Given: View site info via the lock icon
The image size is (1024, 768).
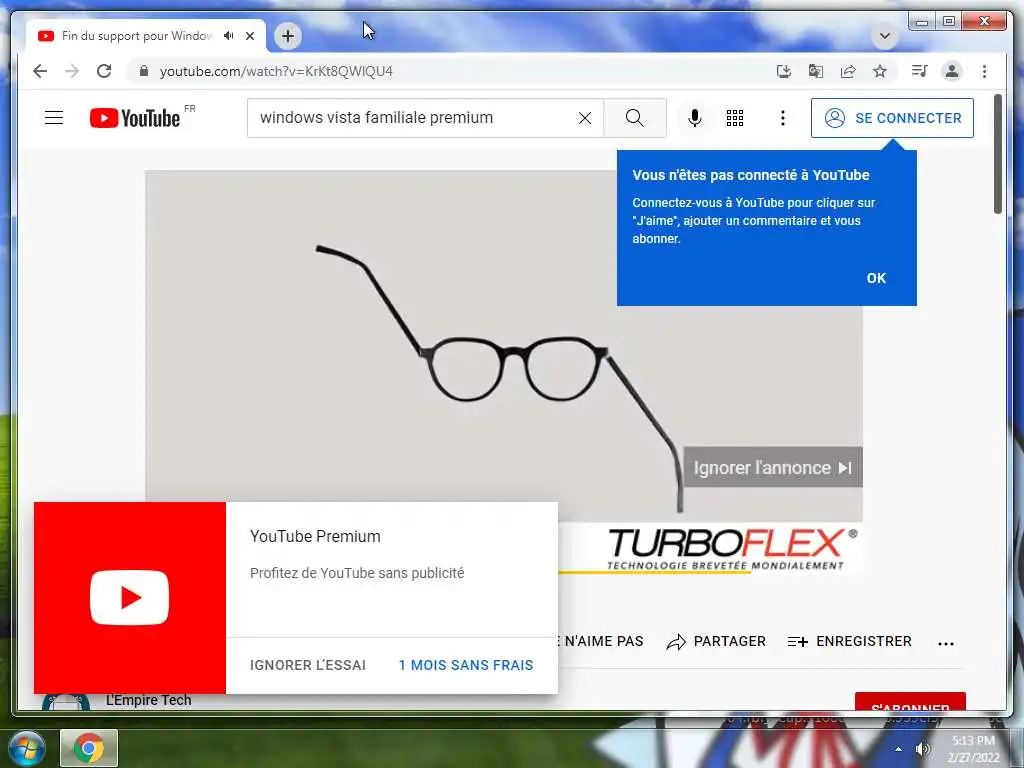Looking at the screenshot, I should coord(144,71).
